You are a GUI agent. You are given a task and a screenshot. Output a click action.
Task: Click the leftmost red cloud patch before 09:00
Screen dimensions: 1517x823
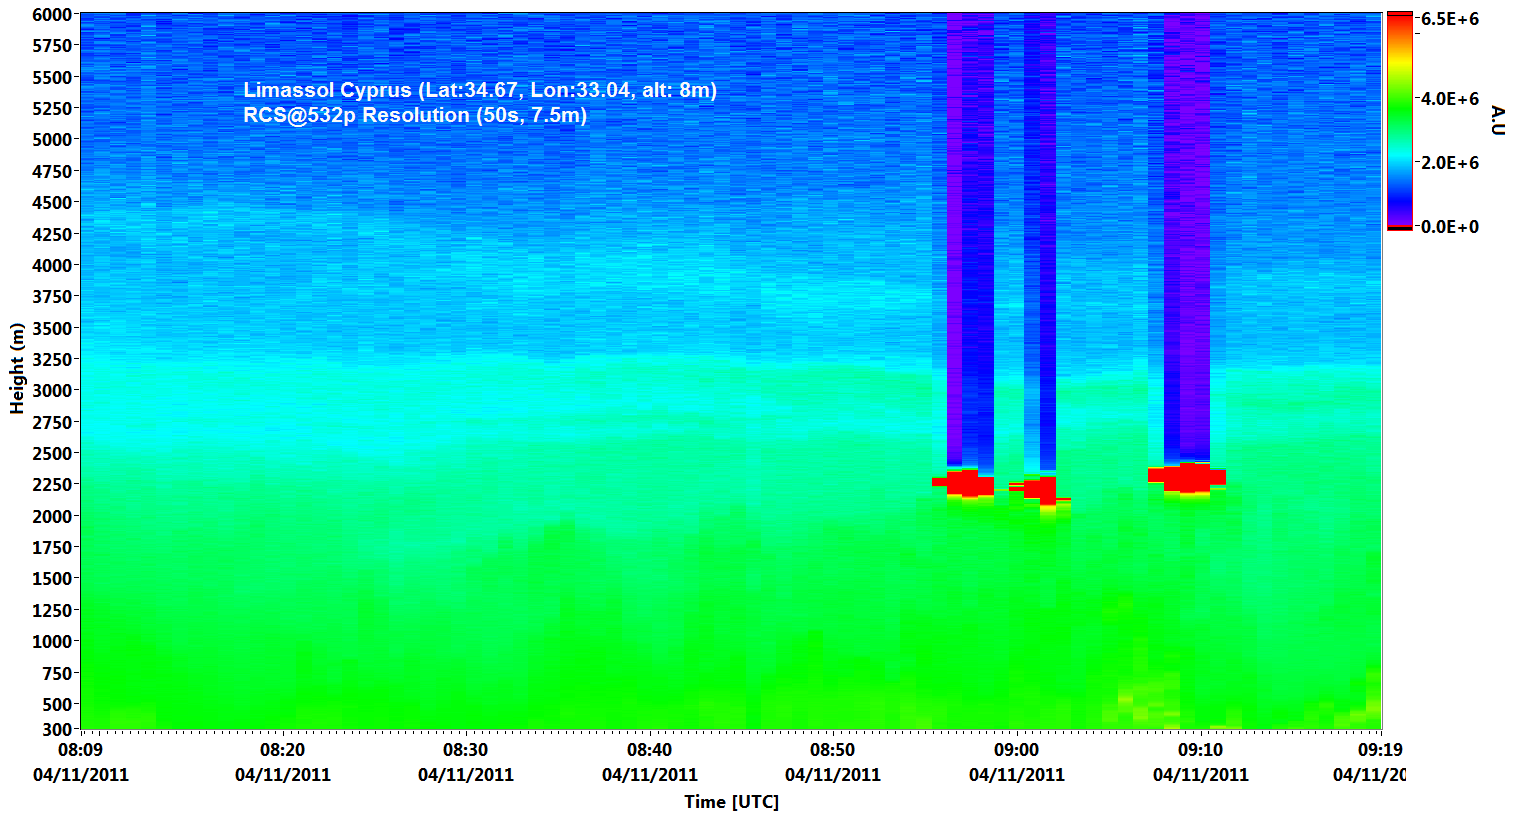point(965,483)
